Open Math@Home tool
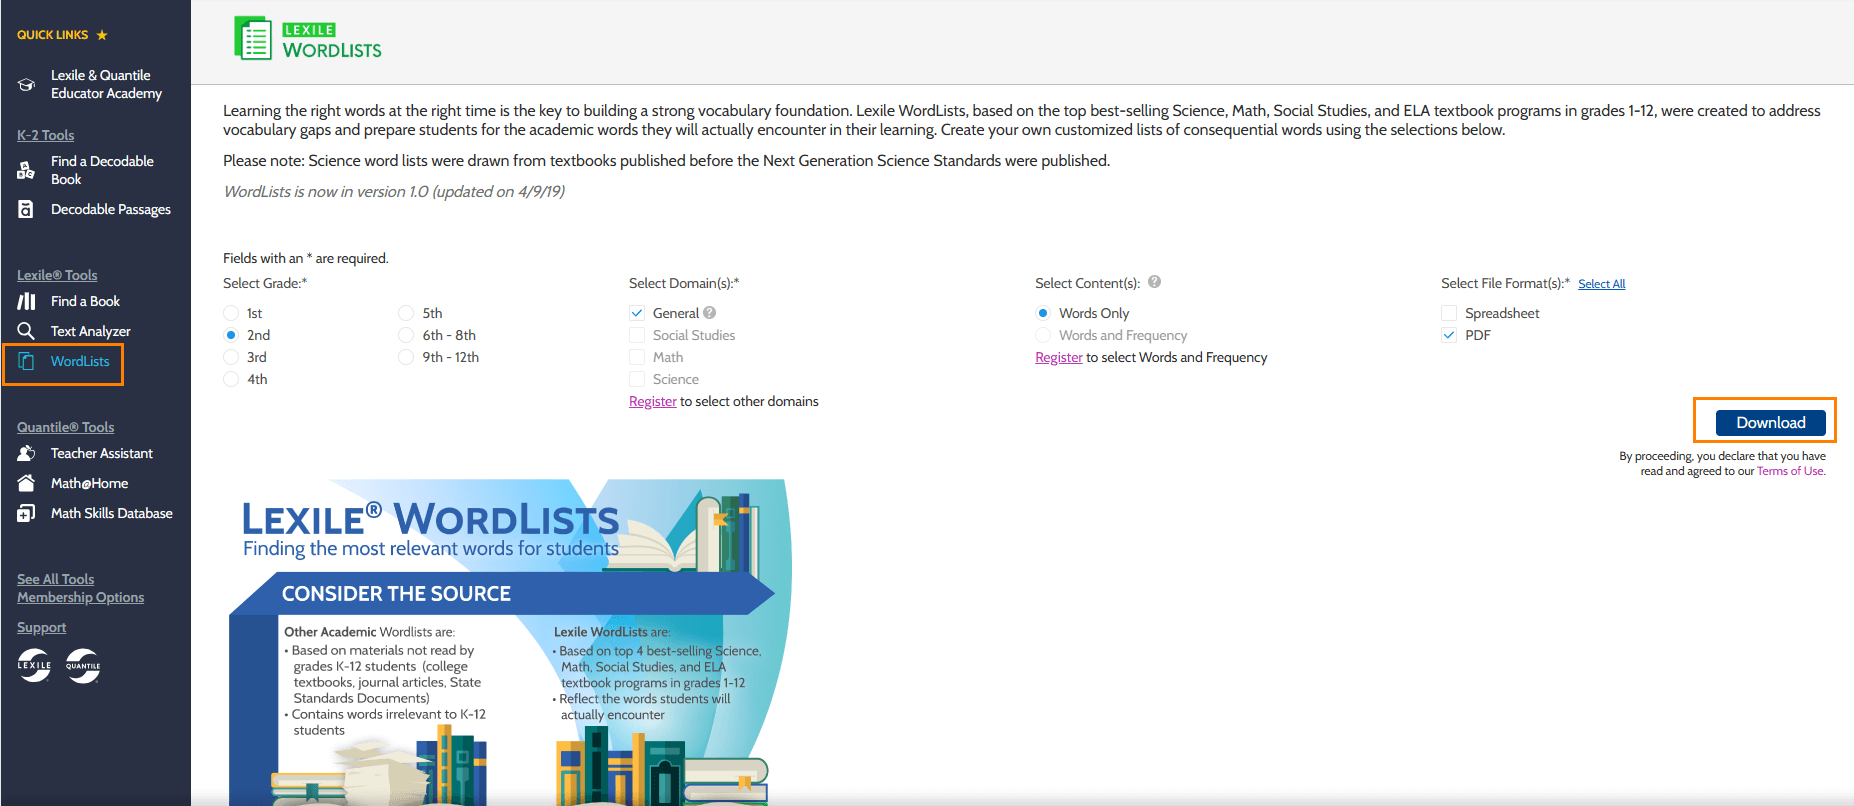The image size is (1854, 806). [89, 483]
